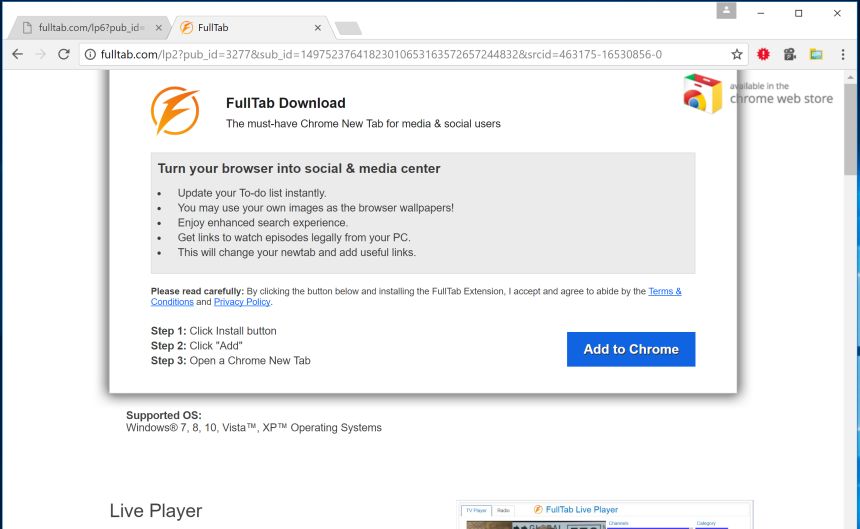Bookmark this page with the star

click(737, 54)
